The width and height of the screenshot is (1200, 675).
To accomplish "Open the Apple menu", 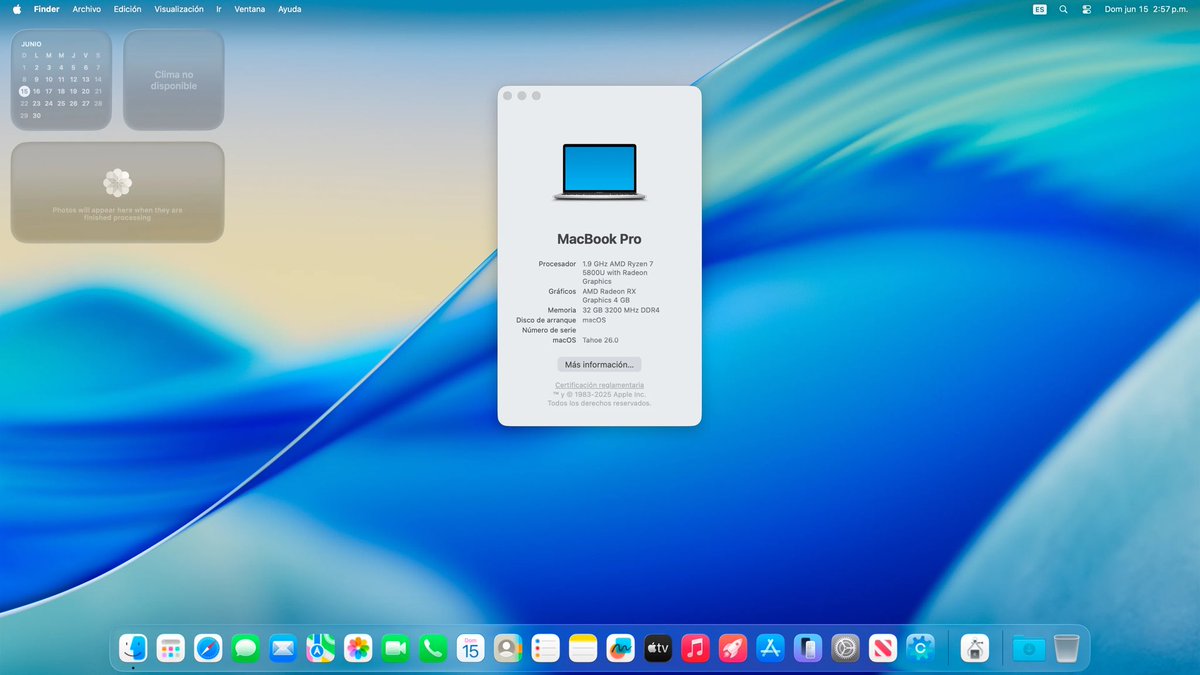I will pyautogui.click(x=16, y=9).
